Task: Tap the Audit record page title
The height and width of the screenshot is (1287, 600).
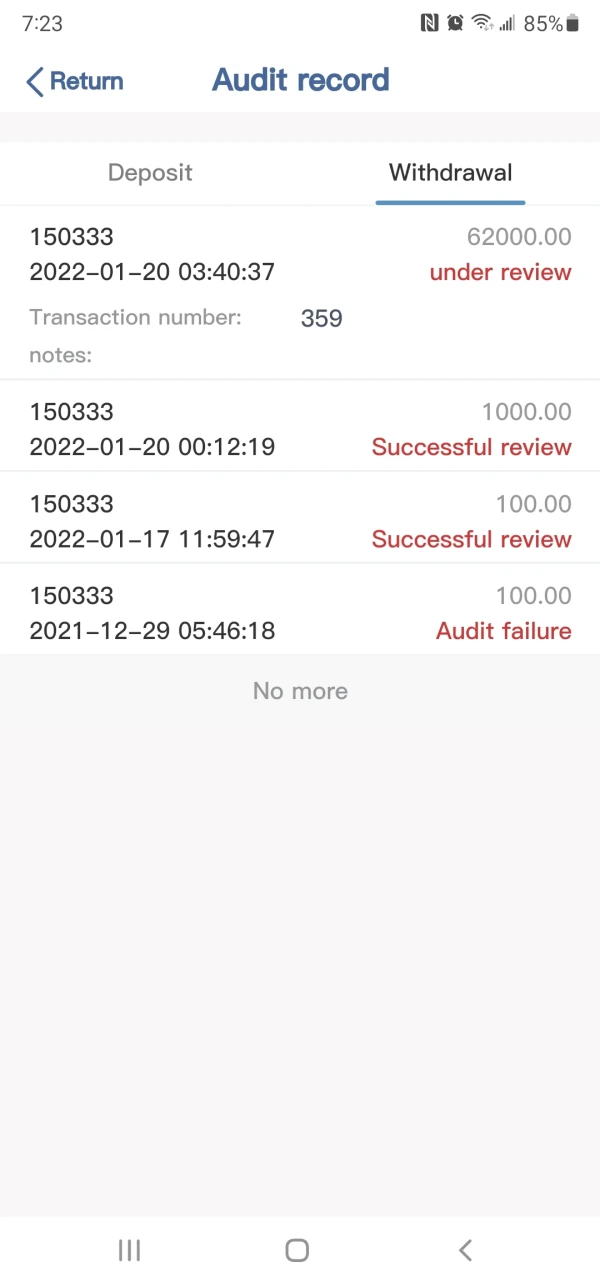Action: 300,81
